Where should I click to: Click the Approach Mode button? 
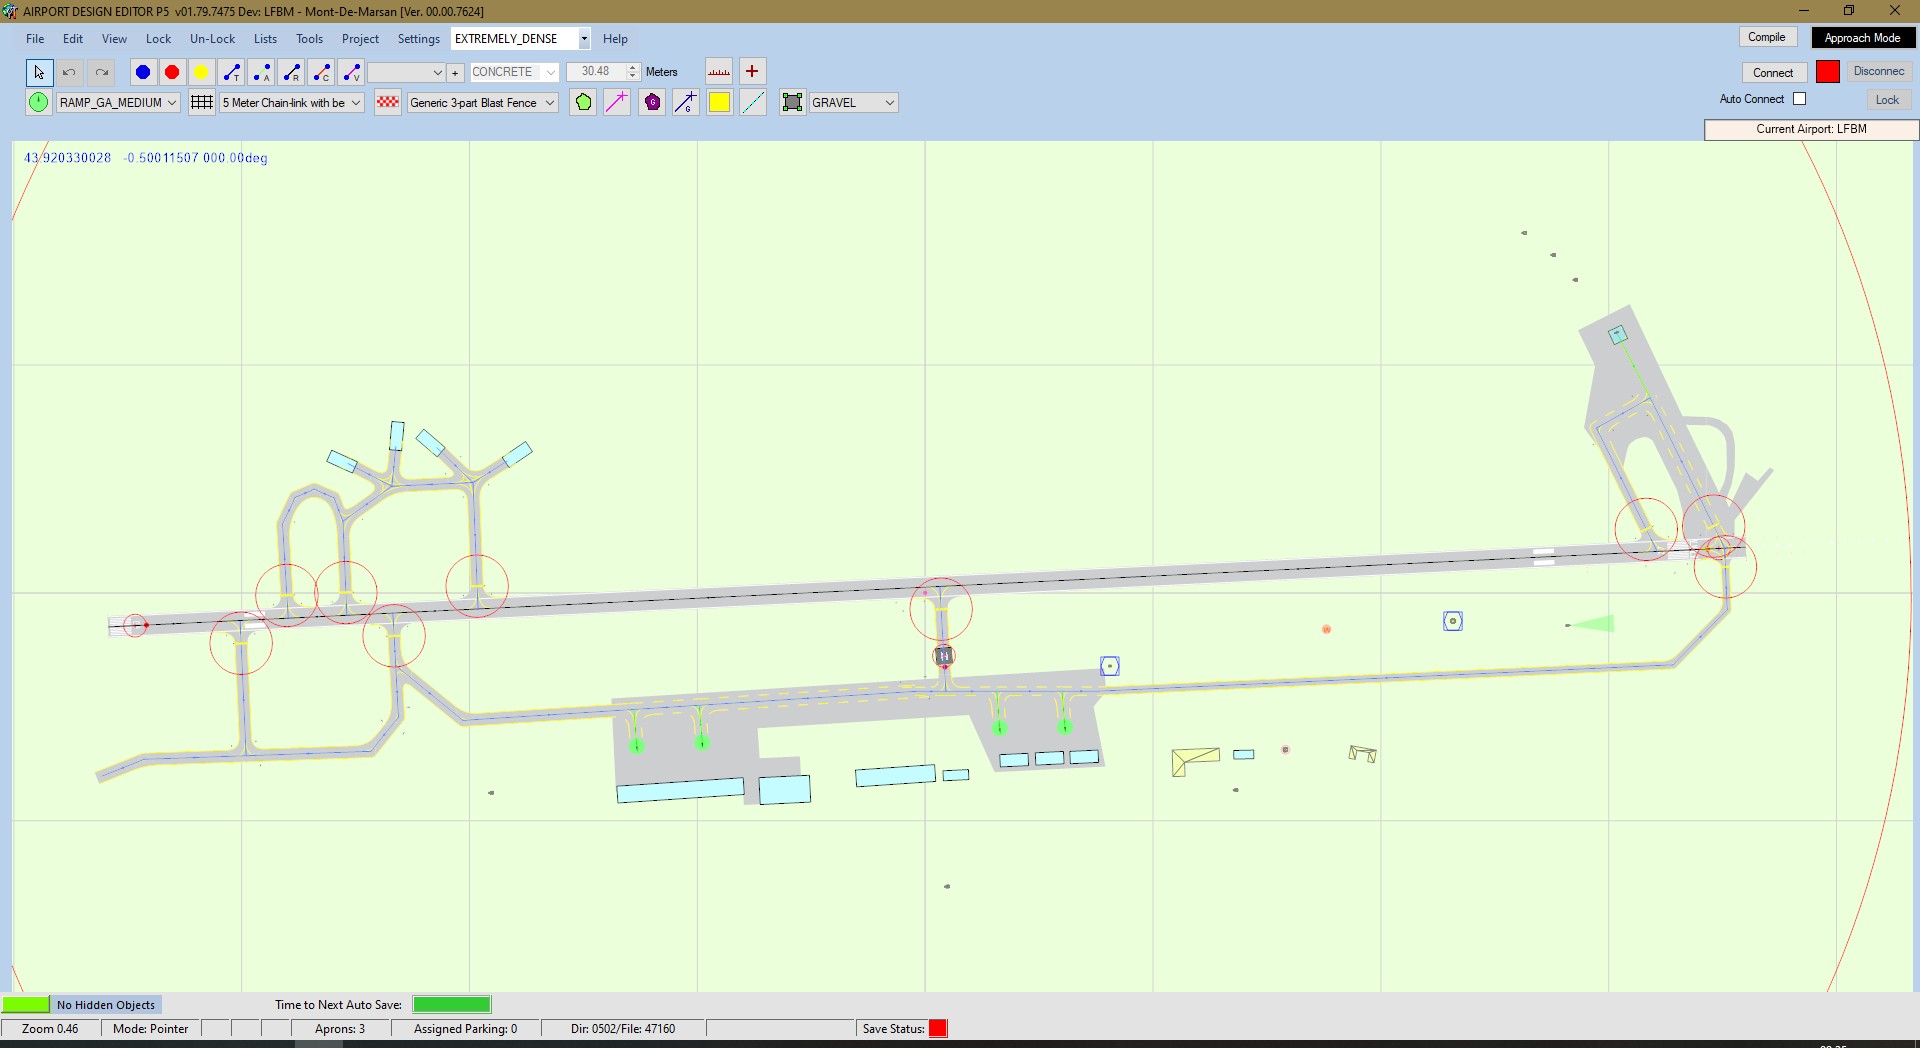[x=1862, y=38]
